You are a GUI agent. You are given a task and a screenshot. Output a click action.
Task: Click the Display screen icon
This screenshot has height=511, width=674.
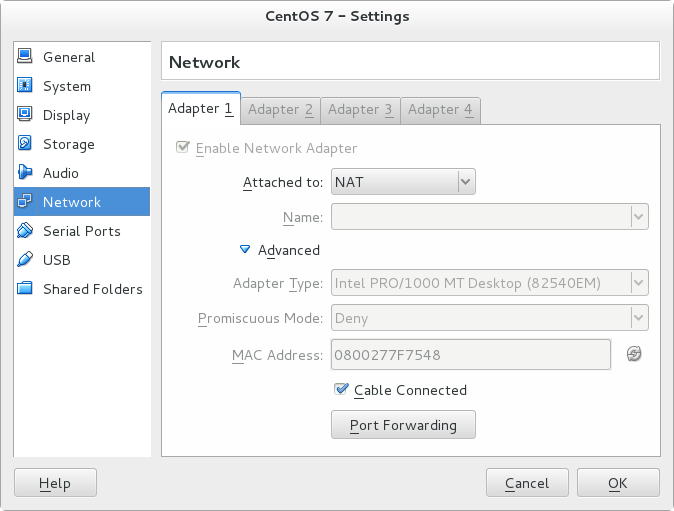click(25, 114)
